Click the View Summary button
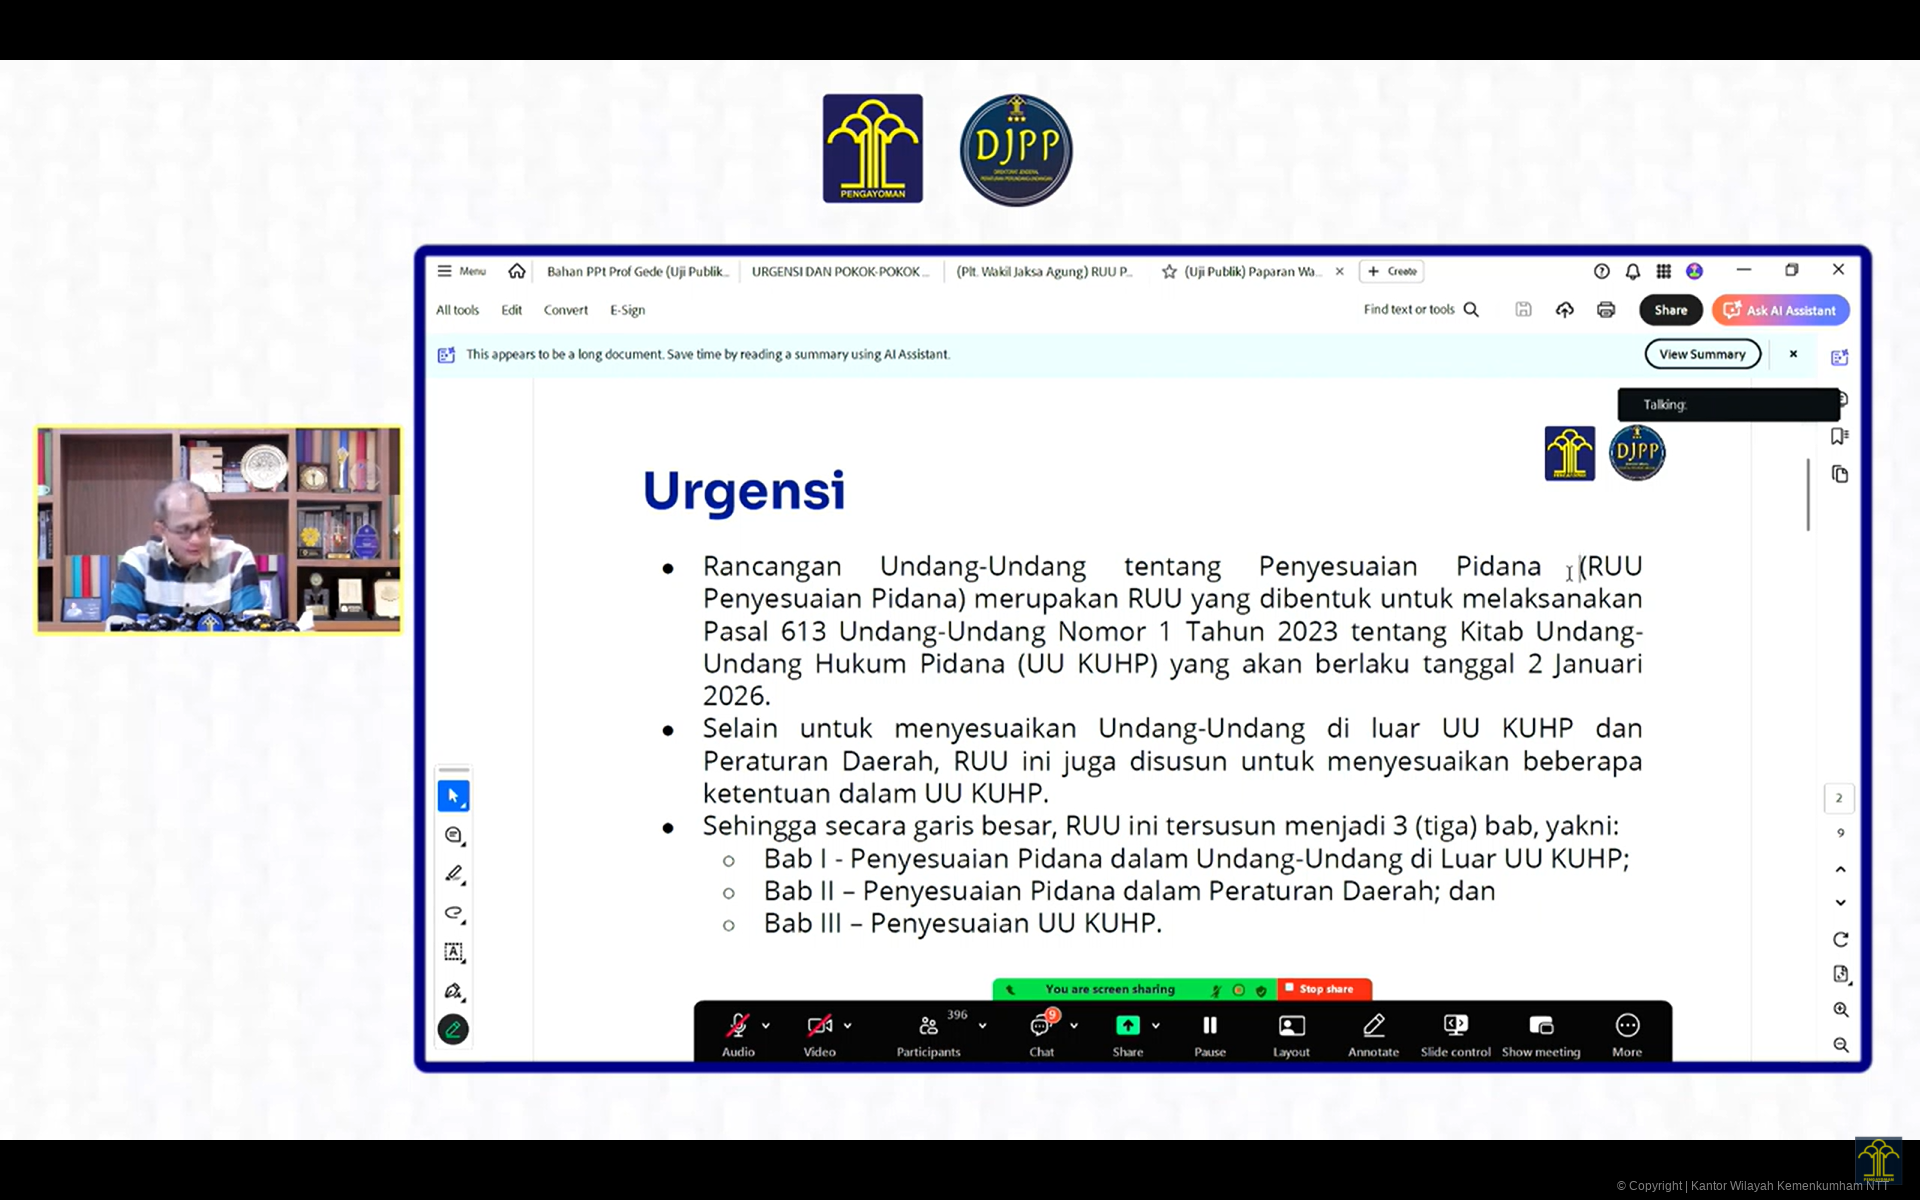Viewport: 1920px width, 1200px height. coord(1702,354)
